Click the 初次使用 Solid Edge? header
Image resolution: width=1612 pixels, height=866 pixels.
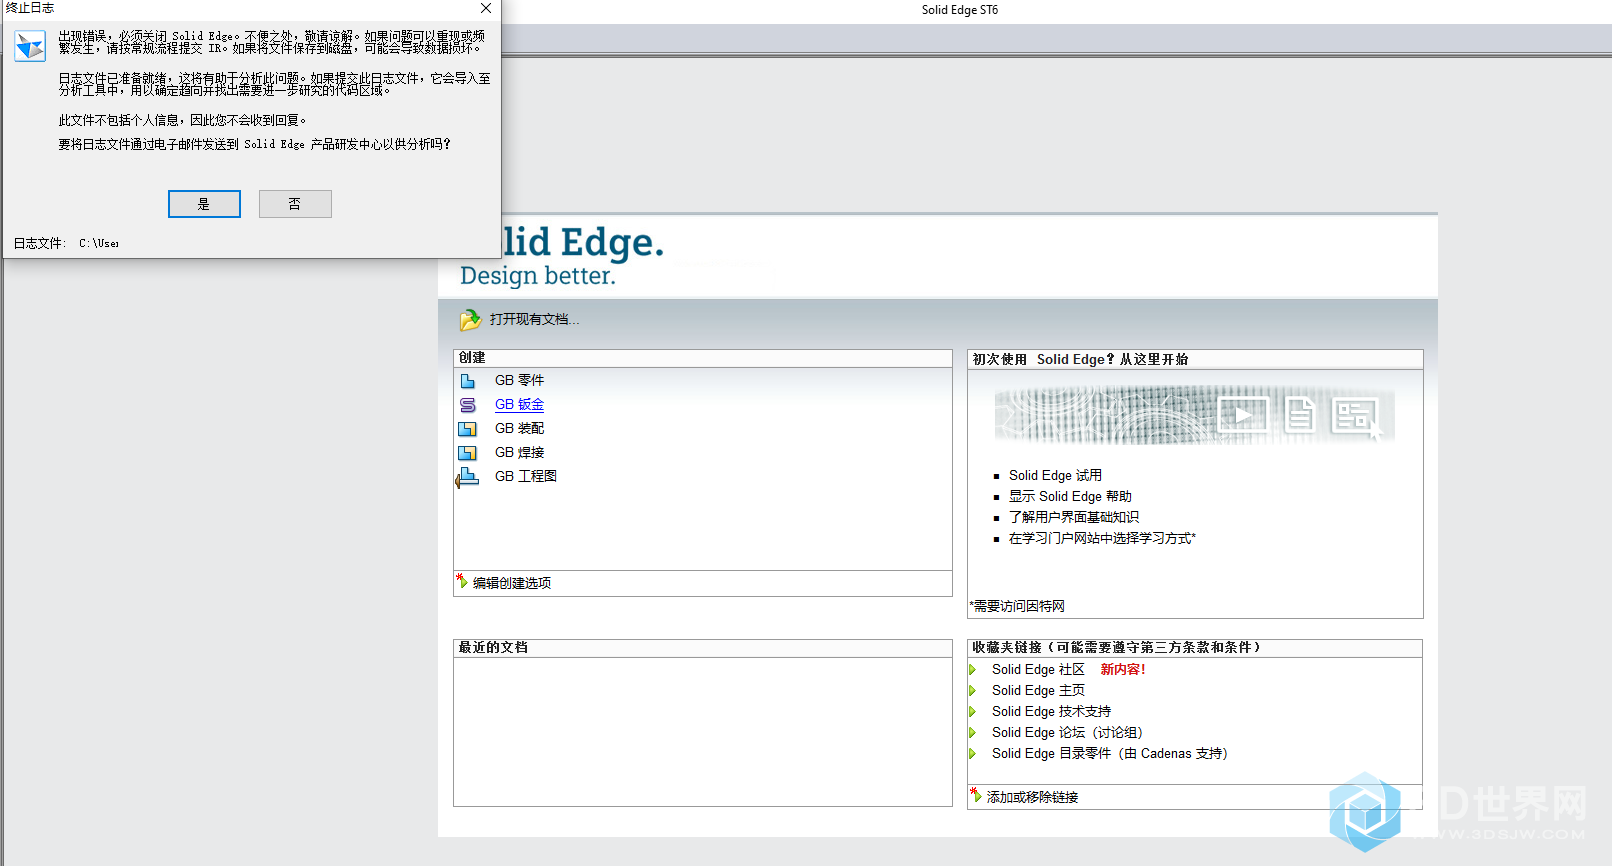[x=1195, y=360]
